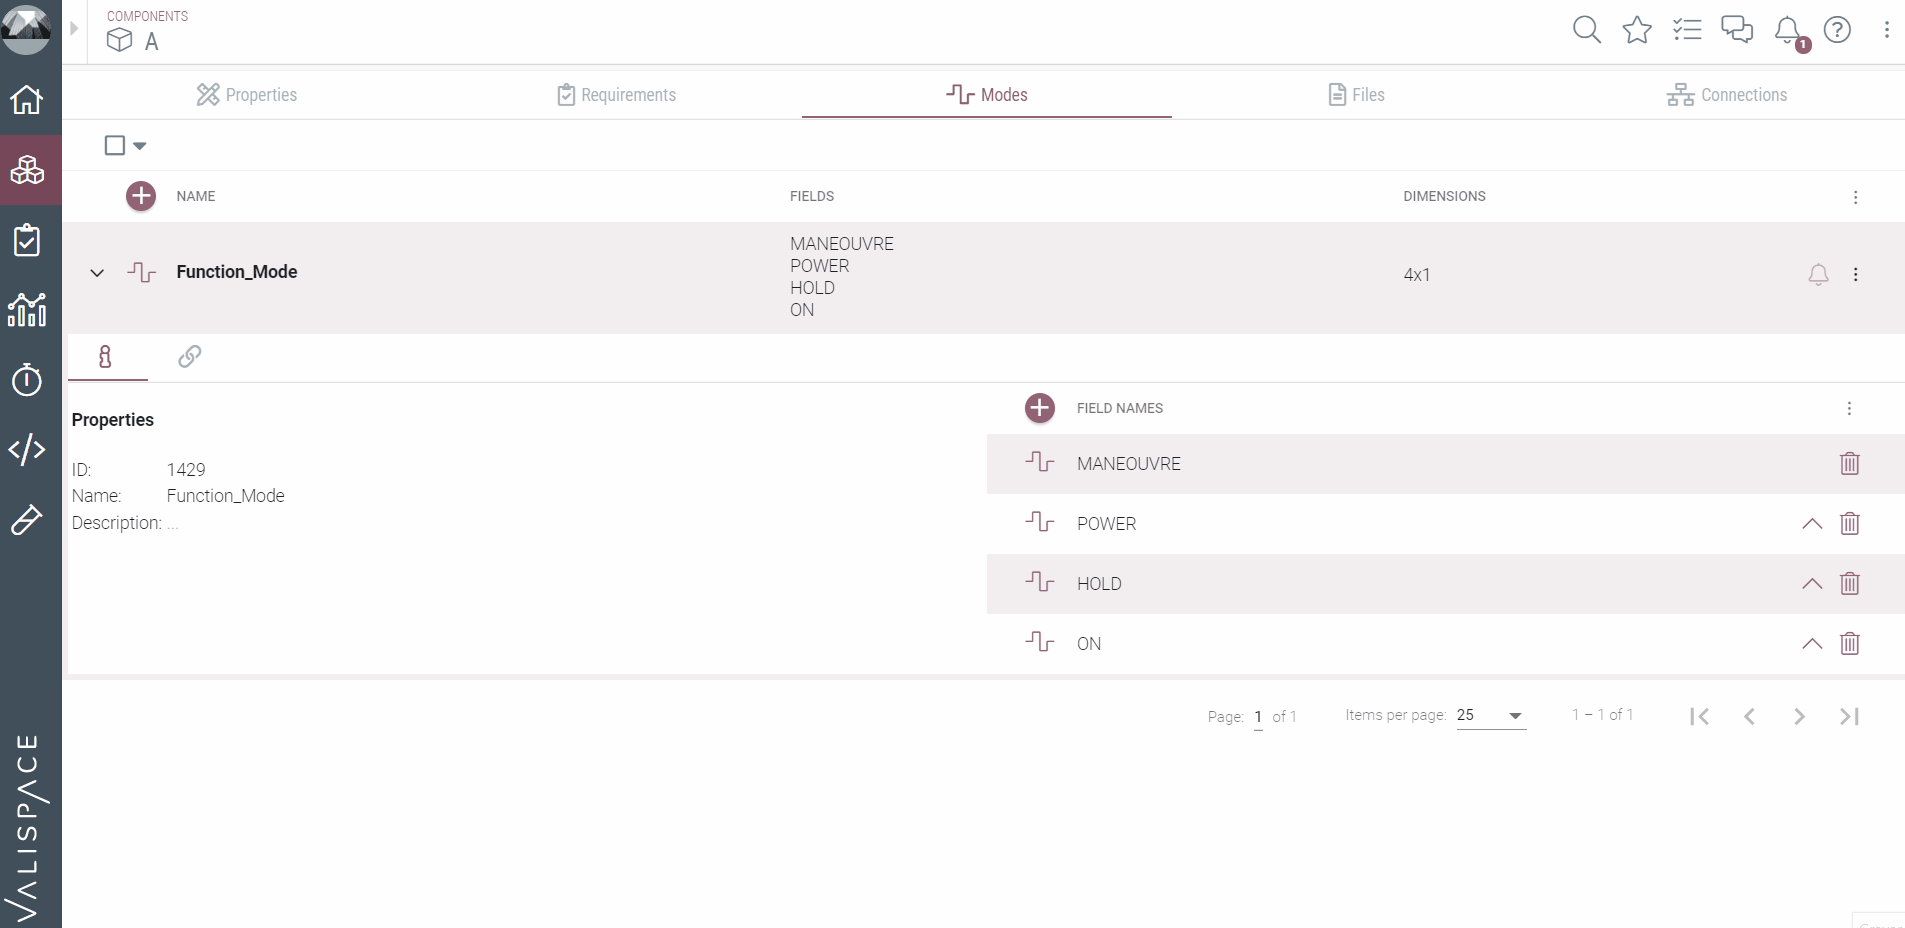Open the Function_Mode row options menu

[x=1855, y=275]
